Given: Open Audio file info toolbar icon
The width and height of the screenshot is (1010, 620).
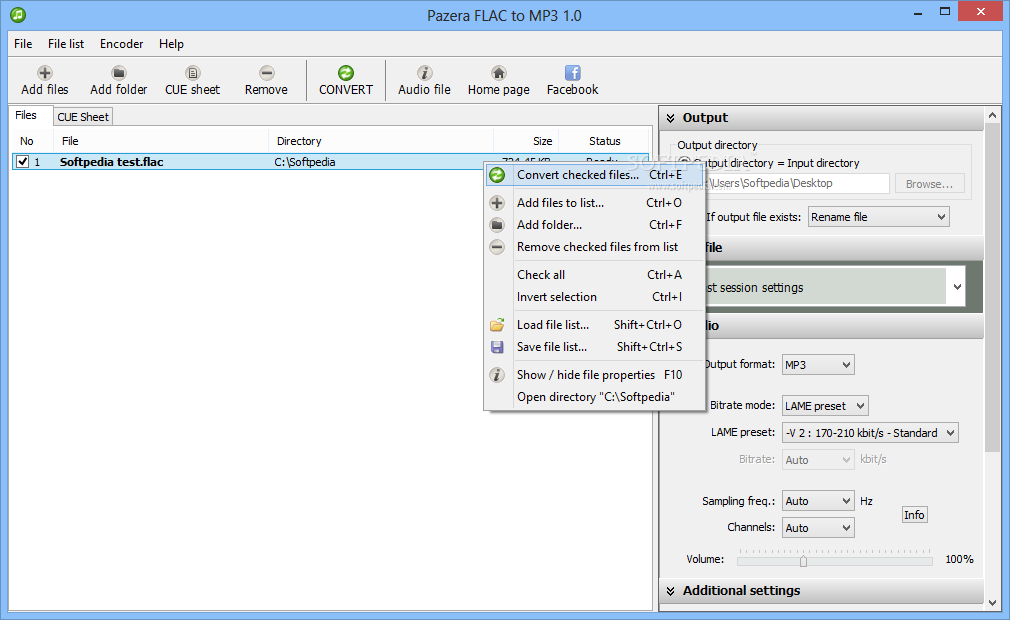Looking at the screenshot, I should (424, 73).
